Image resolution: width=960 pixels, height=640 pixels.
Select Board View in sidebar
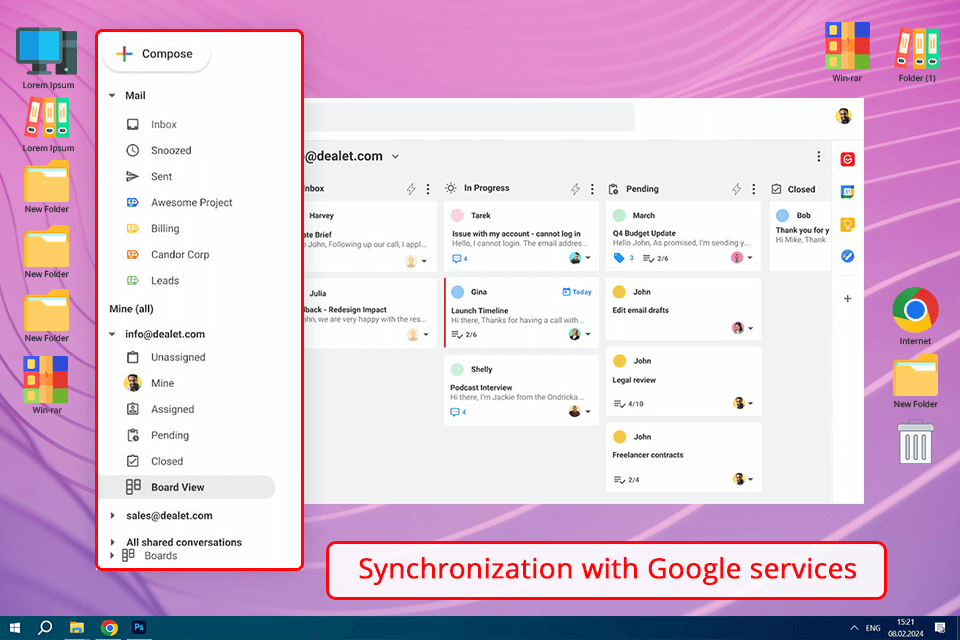click(187, 487)
